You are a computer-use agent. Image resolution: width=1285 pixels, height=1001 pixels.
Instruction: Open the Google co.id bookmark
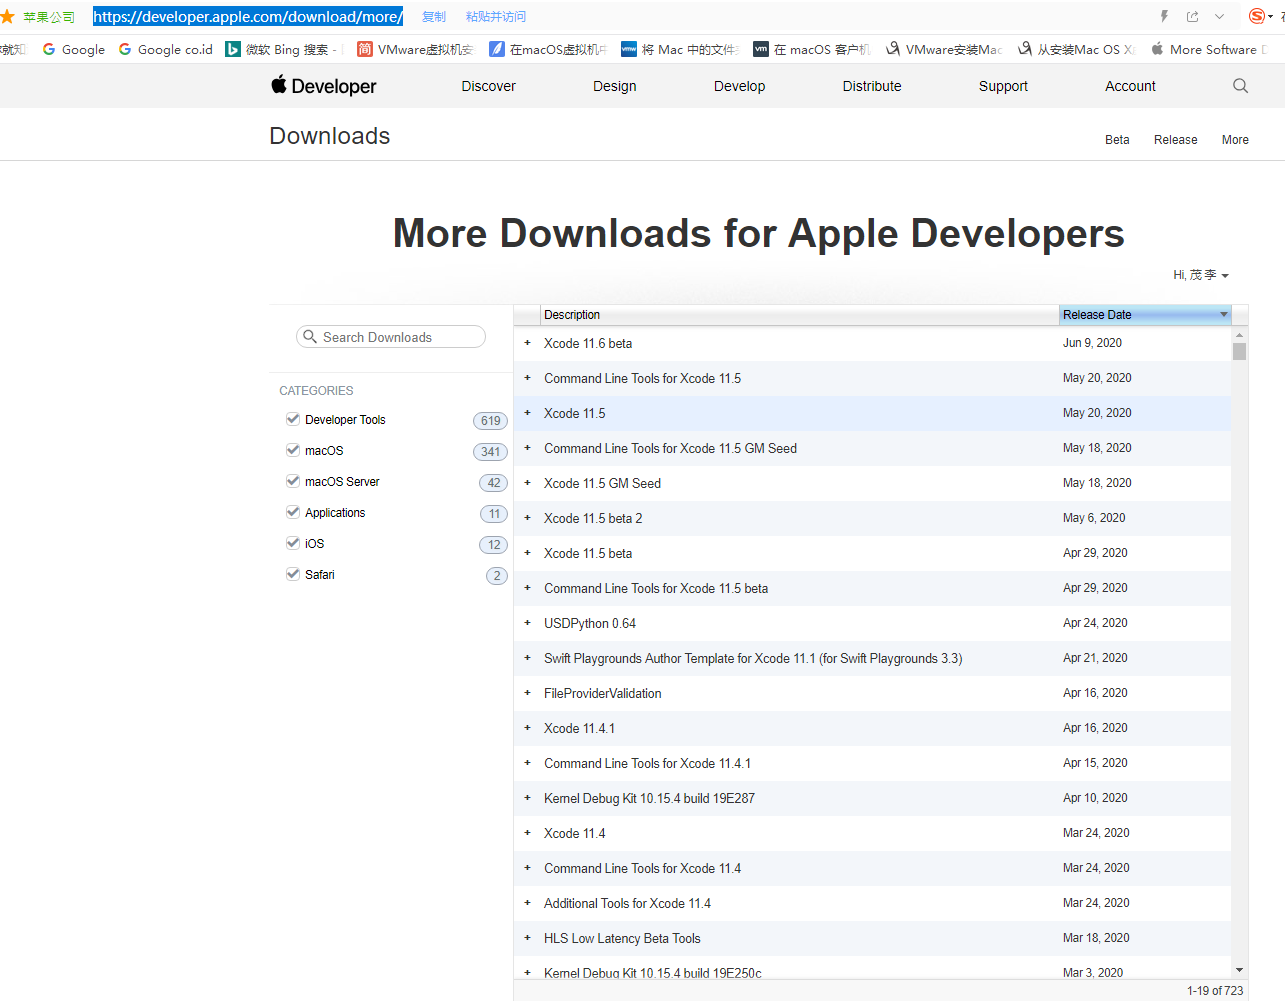tap(165, 49)
